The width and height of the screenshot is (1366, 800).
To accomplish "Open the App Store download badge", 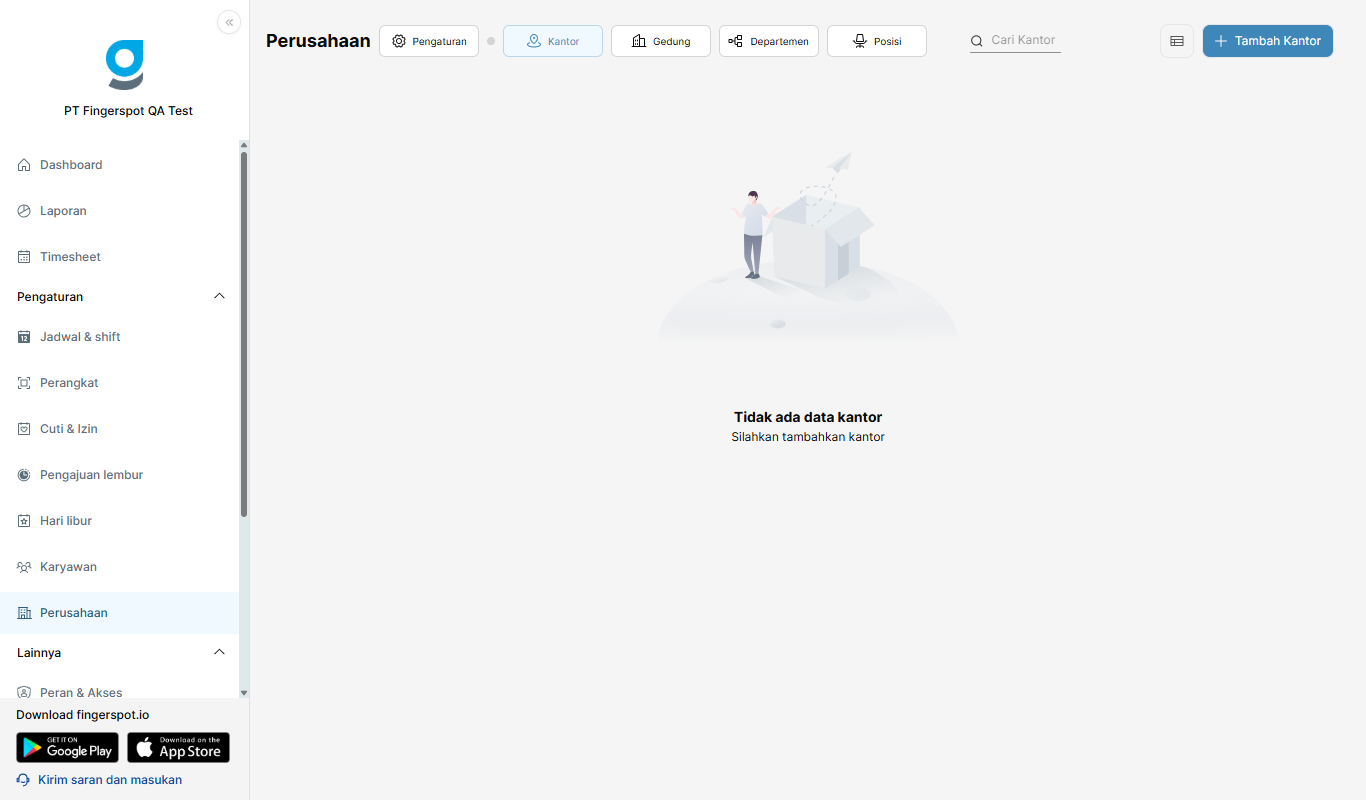I will pyautogui.click(x=178, y=748).
